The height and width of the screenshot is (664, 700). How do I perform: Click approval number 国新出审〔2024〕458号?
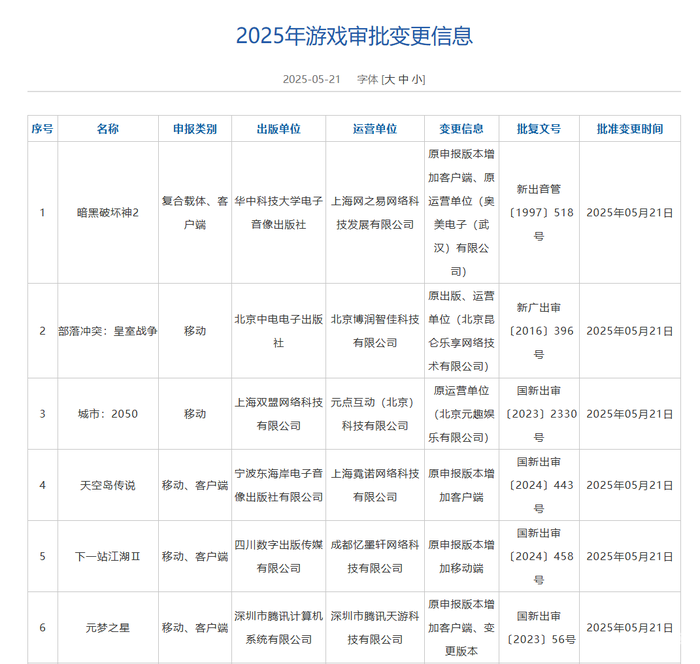pos(539,556)
